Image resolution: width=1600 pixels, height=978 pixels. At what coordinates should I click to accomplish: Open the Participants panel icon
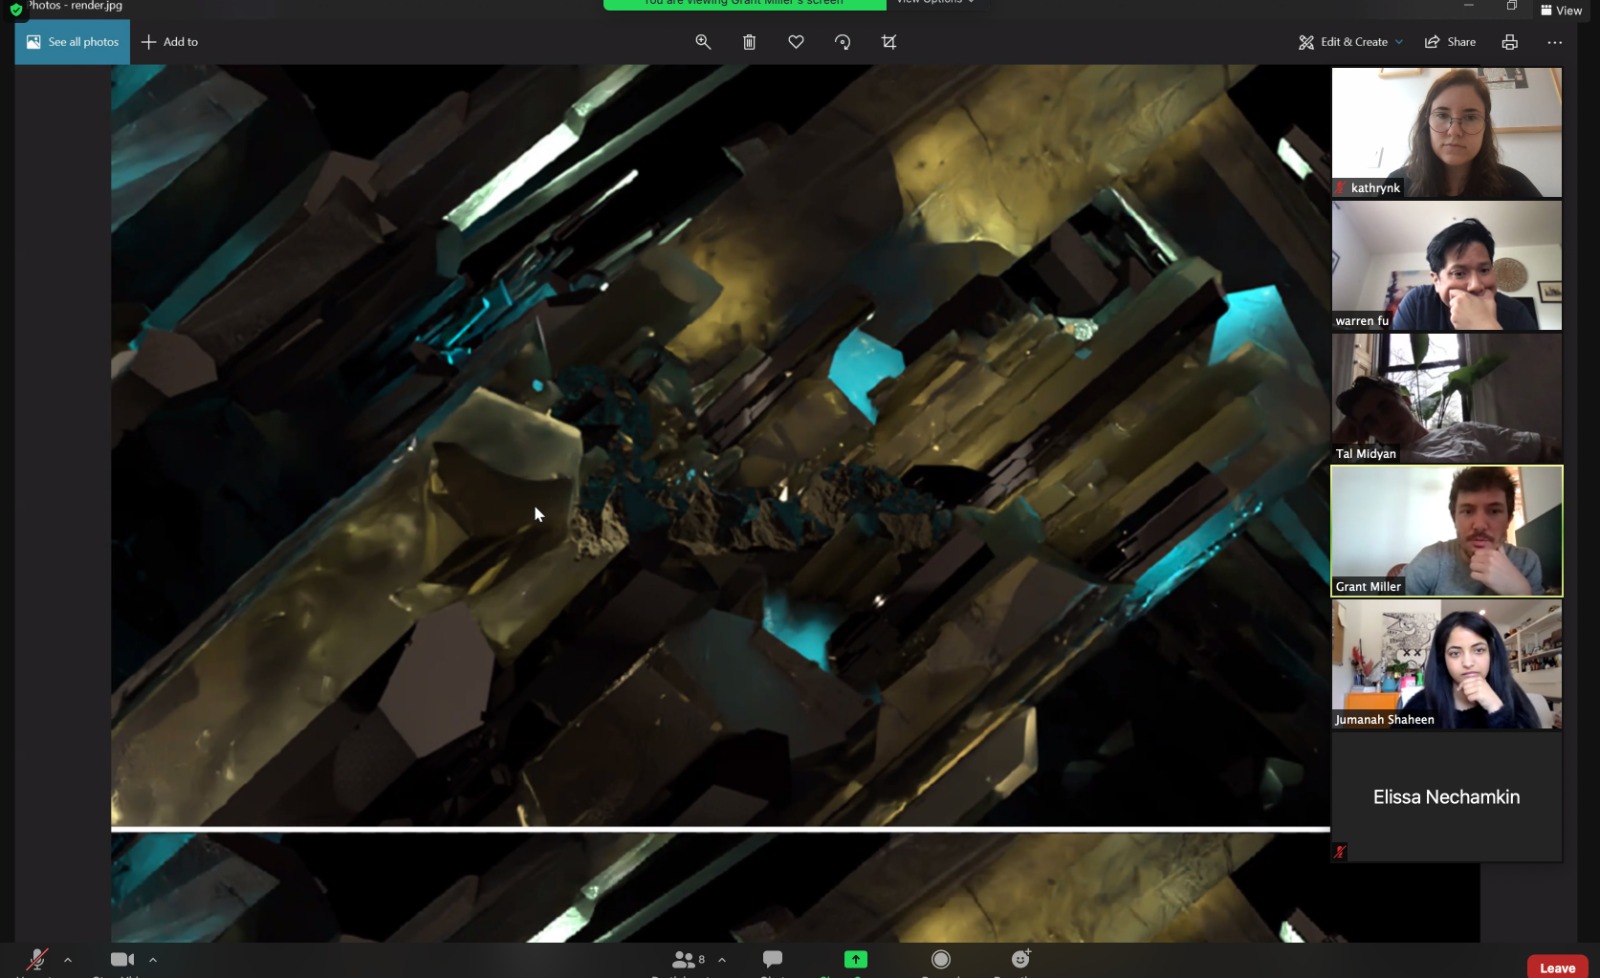tap(685, 960)
